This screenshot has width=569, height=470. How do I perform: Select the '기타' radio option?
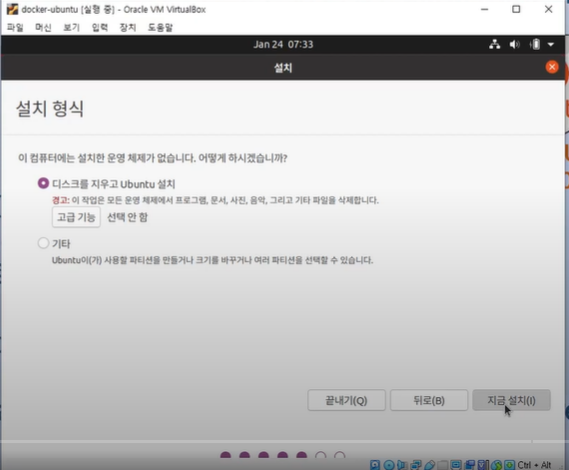click(43, 243)
